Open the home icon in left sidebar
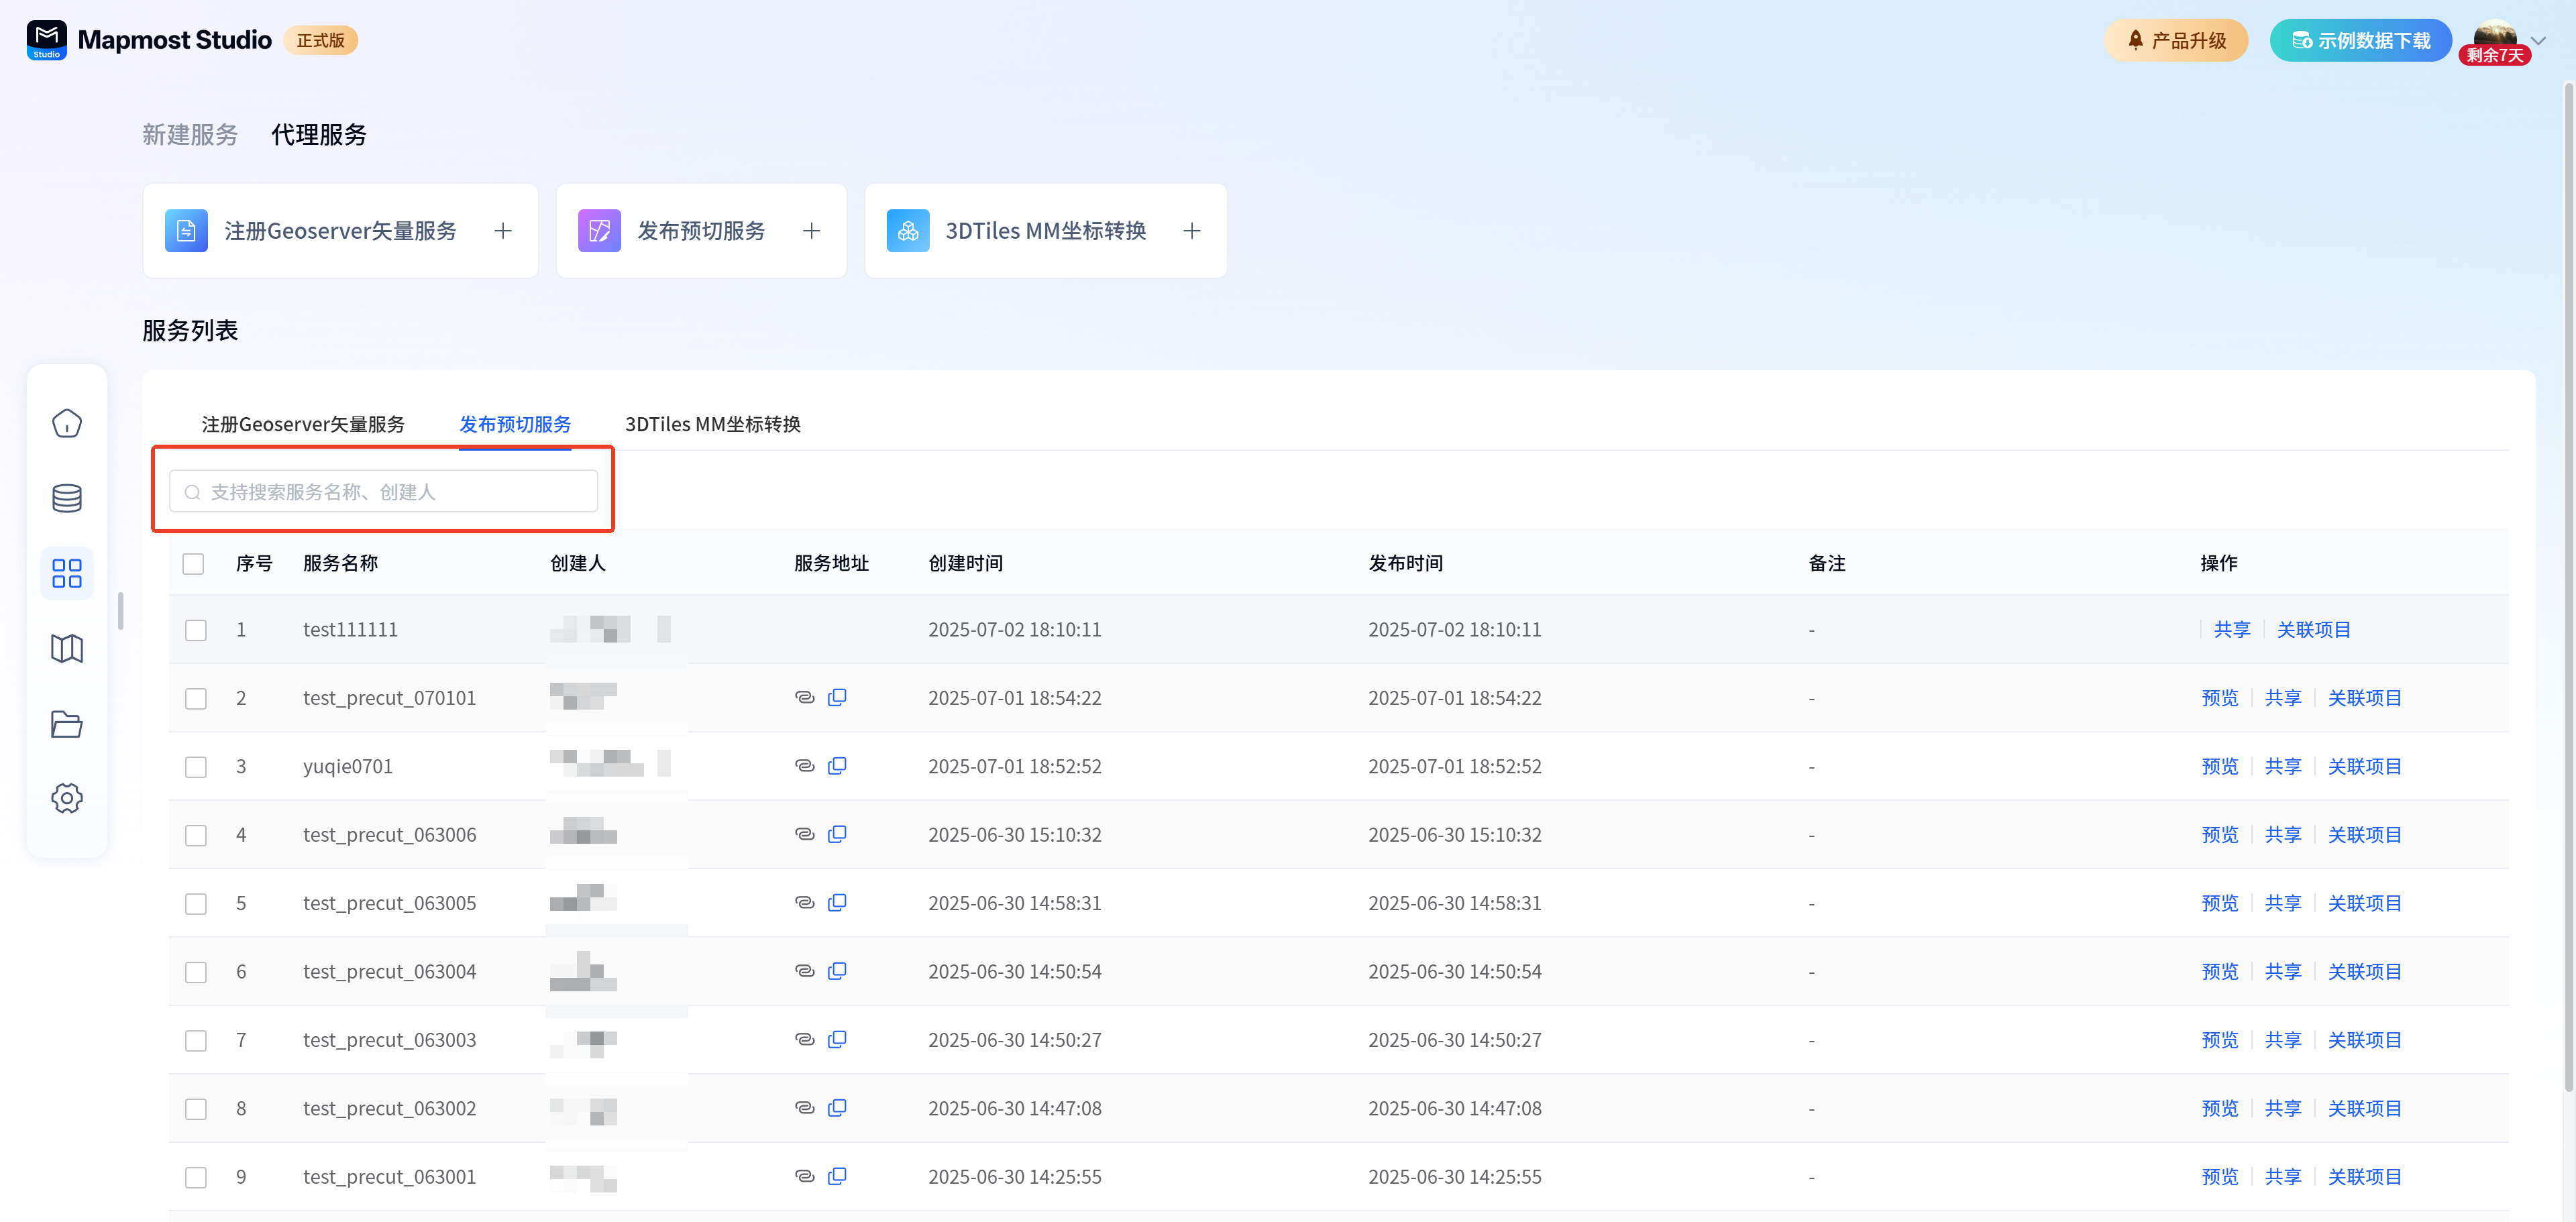The height and width of the screenshot is (1222, 2576). point(67,423)
